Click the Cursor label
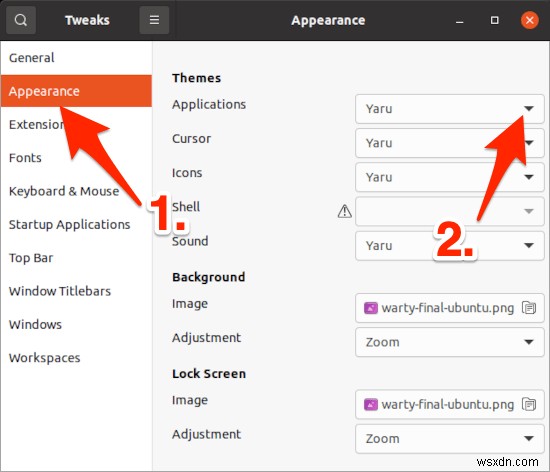 pyautogui.click(x=191, y=139)
